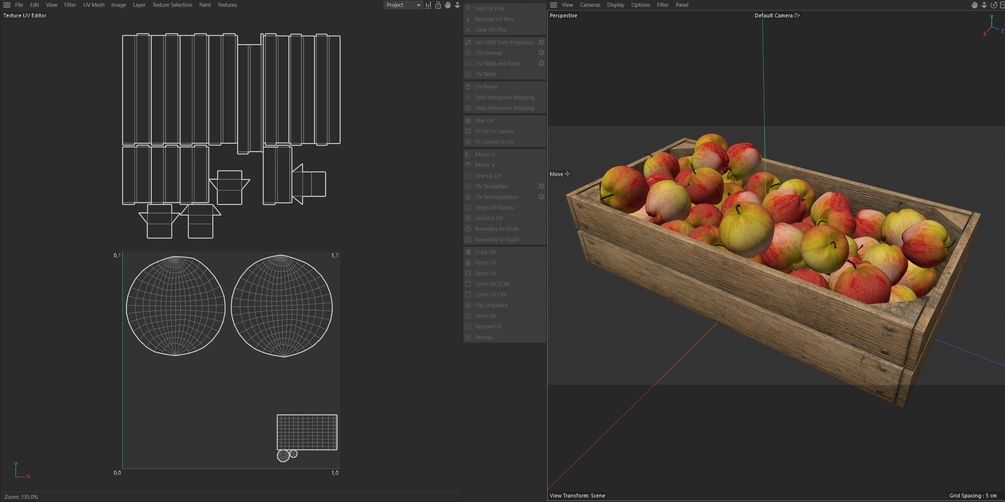
Task: Open settings gear for UV Straighten
Action: click(x=541, y=186)
